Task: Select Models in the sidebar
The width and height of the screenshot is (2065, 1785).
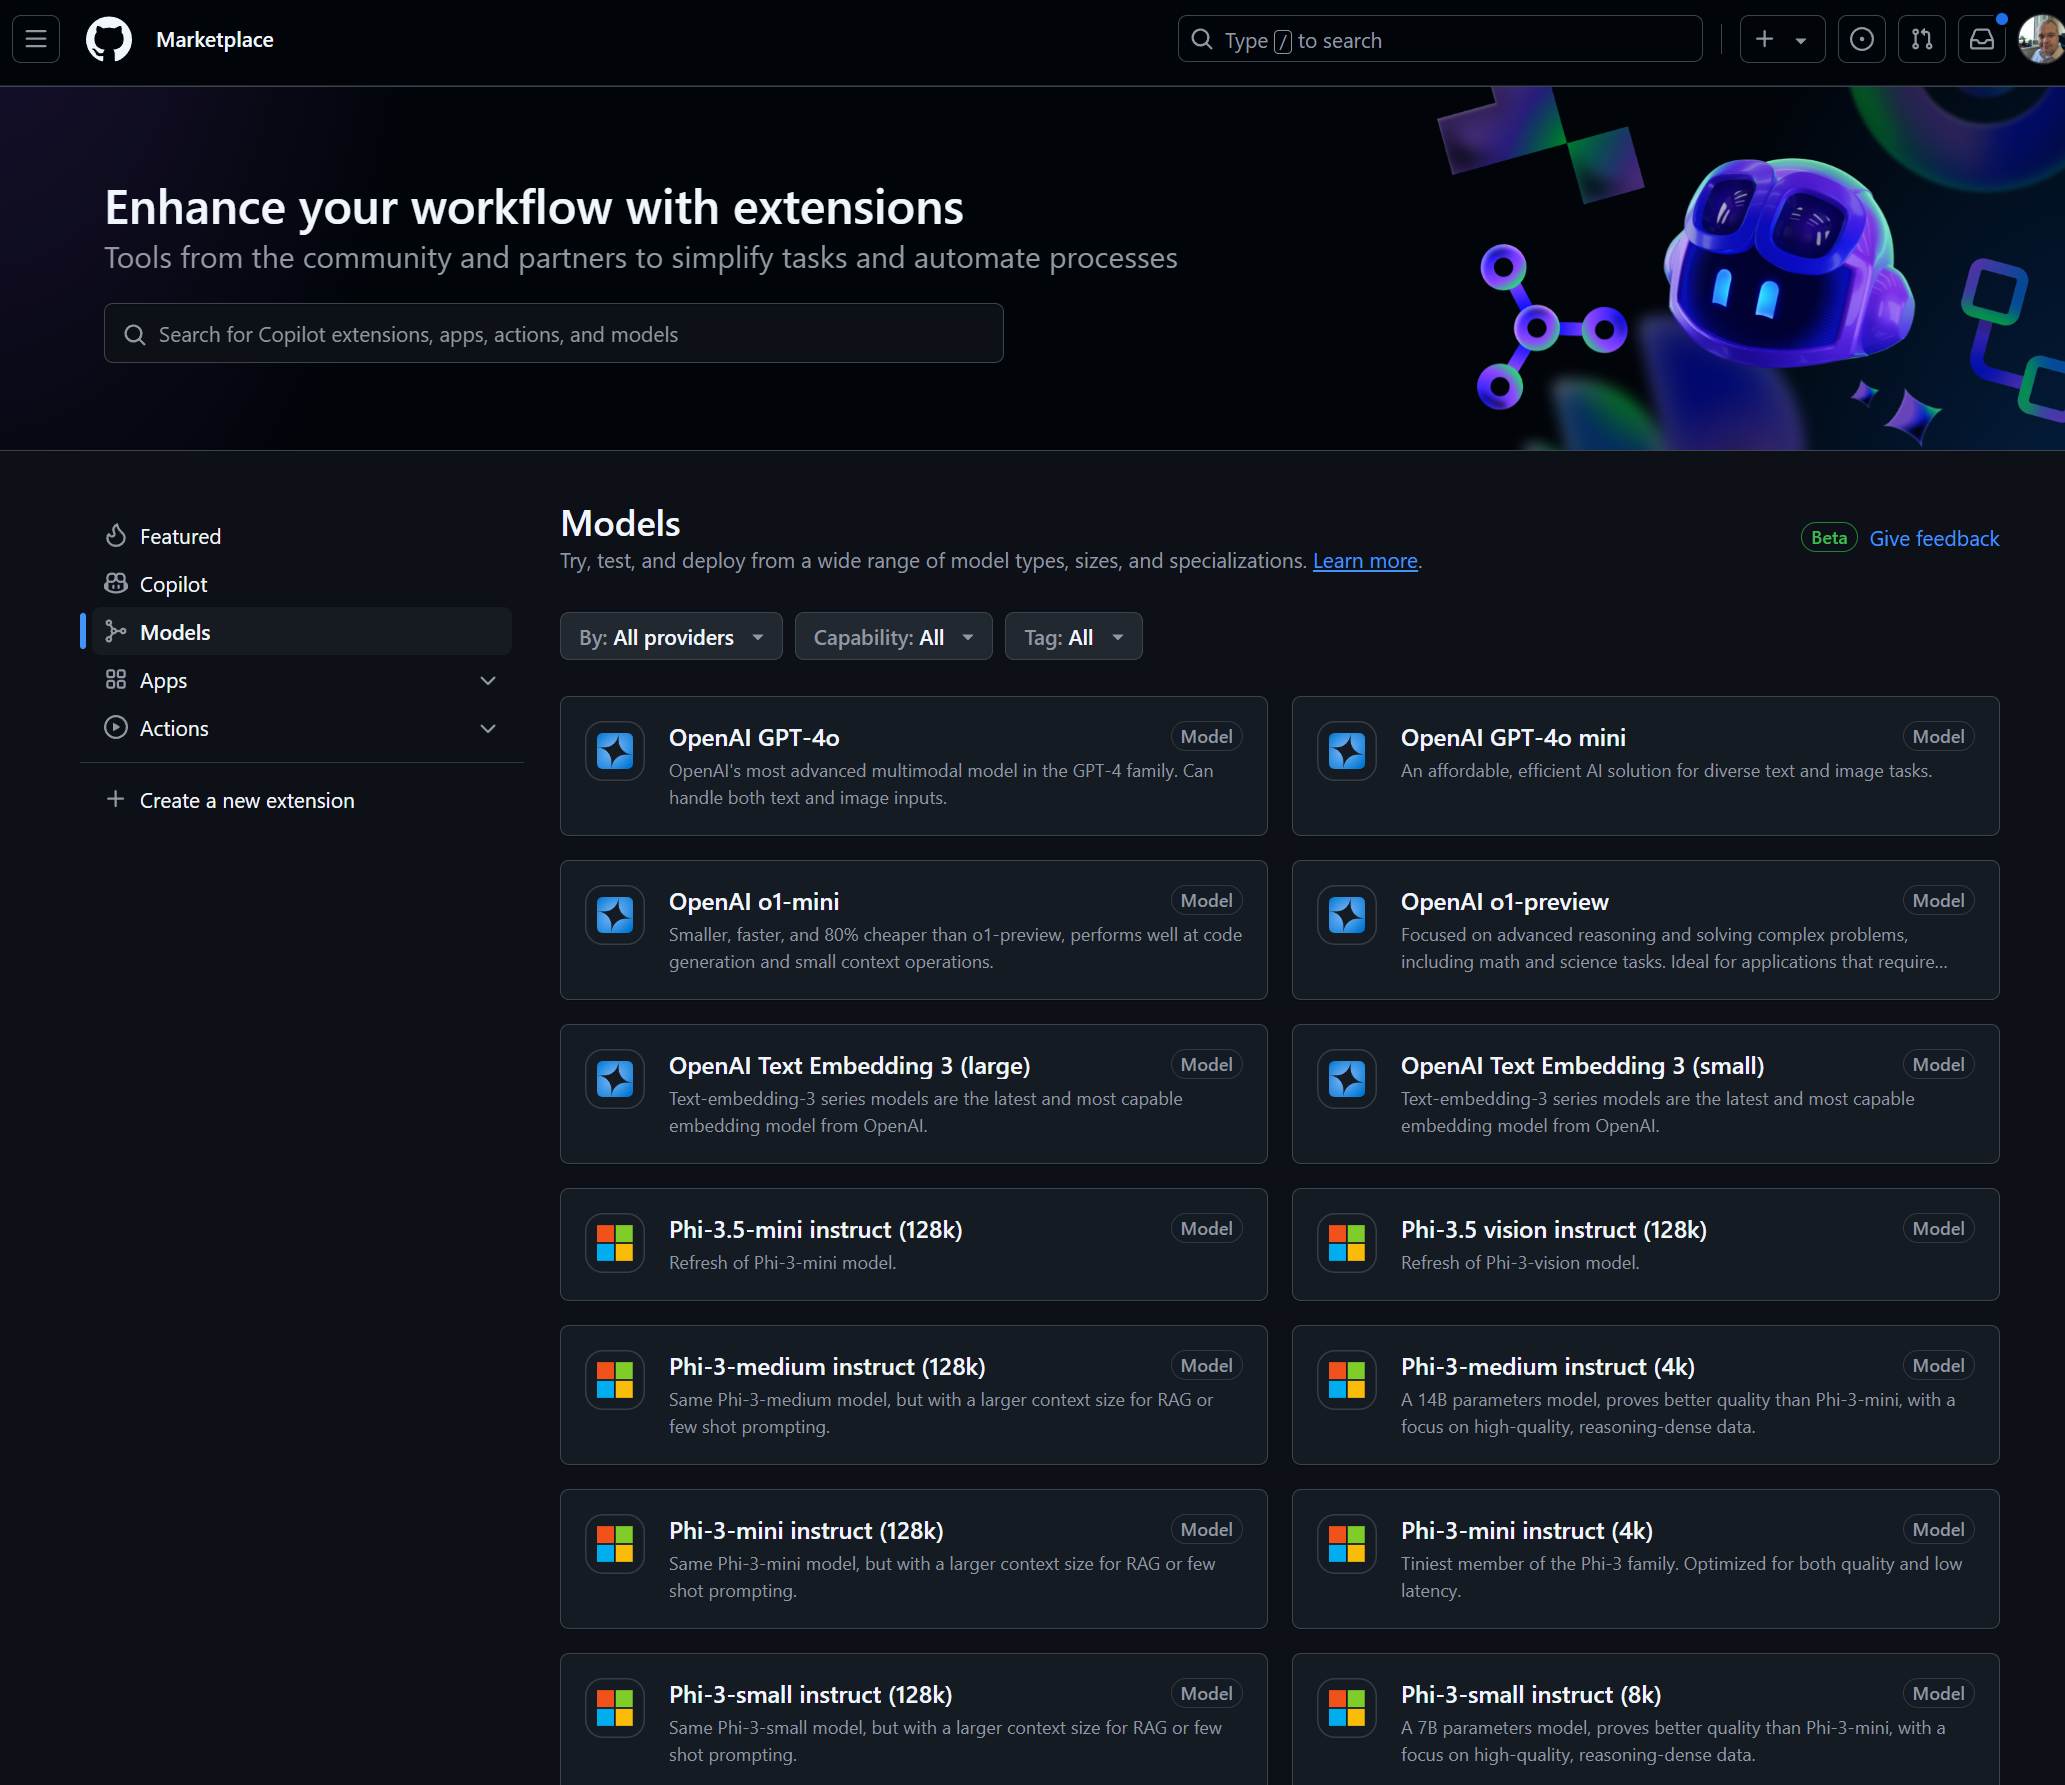Action: [175, 631]
